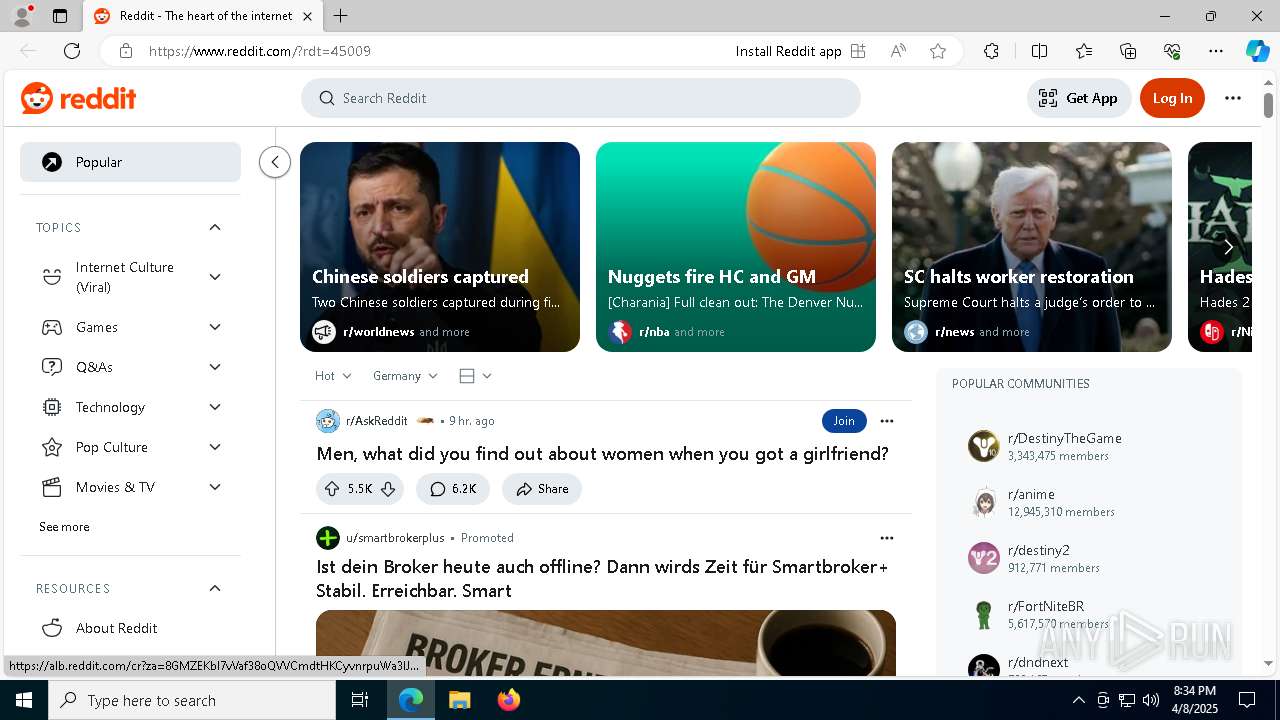
Task: Select Popular in the left sidebar
Action: [x=130, y=162]
